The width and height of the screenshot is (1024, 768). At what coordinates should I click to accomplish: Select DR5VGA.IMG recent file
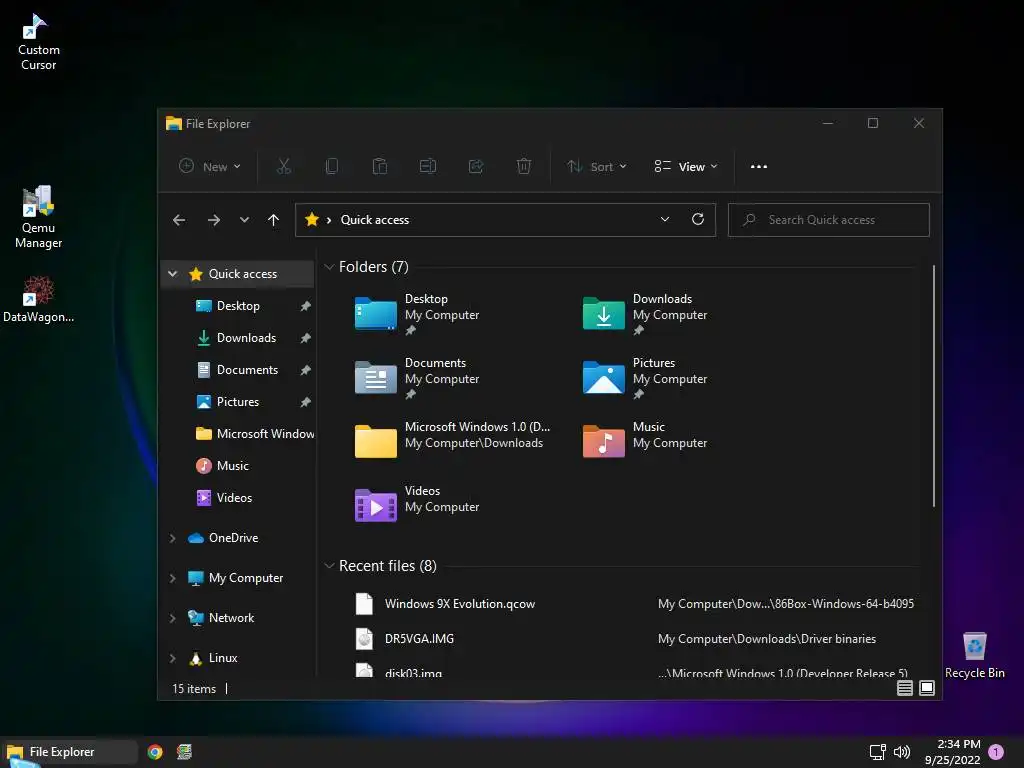tap(633, 639)
